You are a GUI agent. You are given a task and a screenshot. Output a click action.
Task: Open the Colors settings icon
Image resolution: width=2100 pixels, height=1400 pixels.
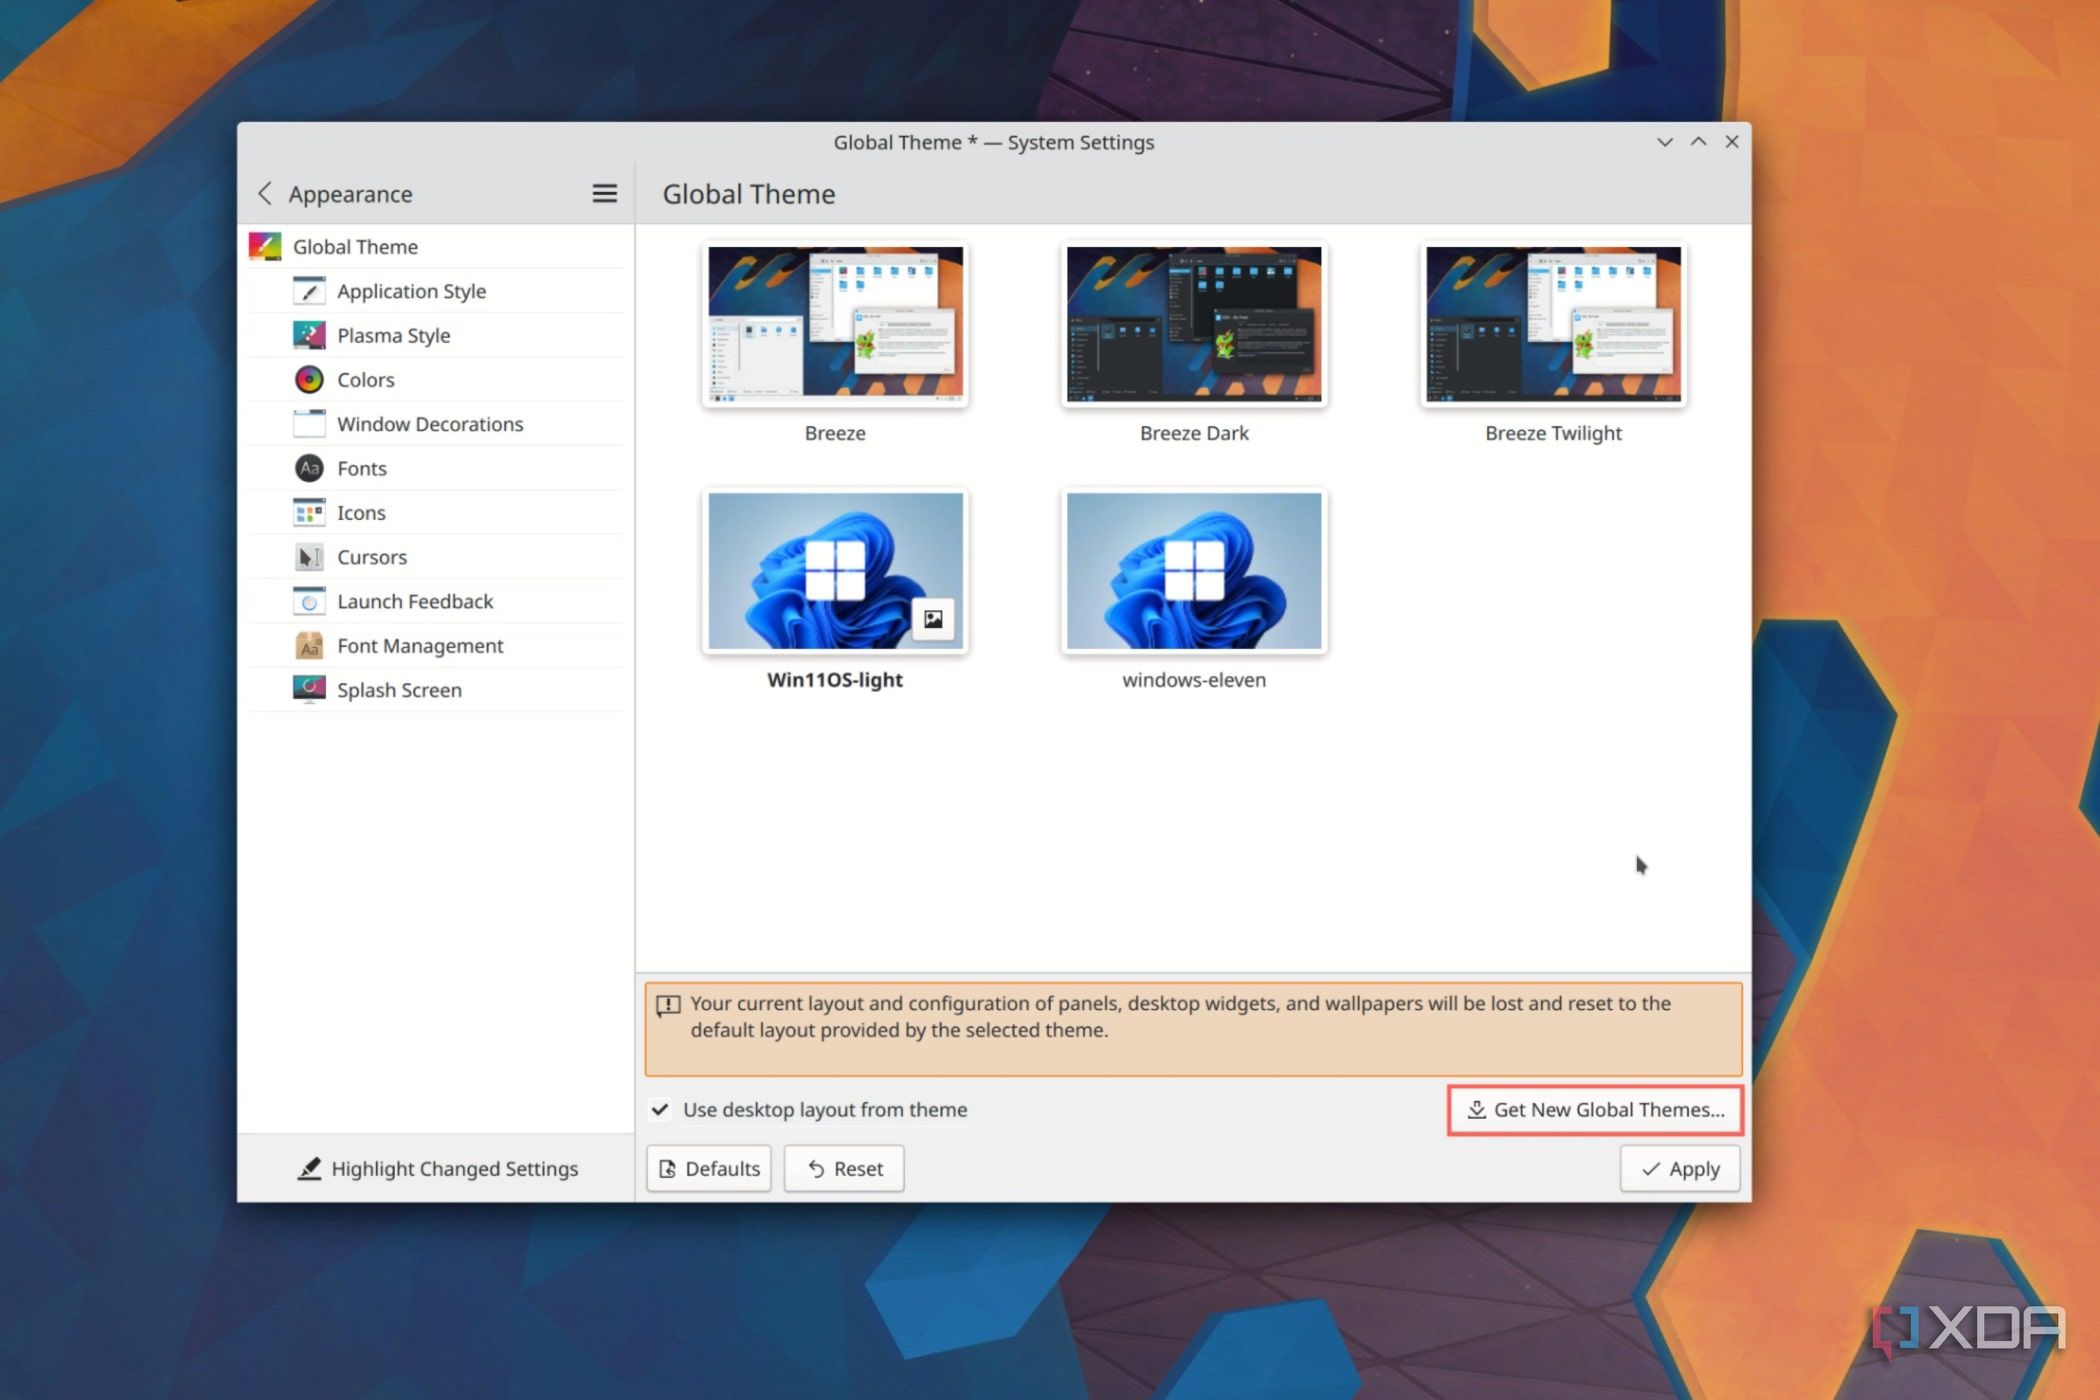(309, 379)
